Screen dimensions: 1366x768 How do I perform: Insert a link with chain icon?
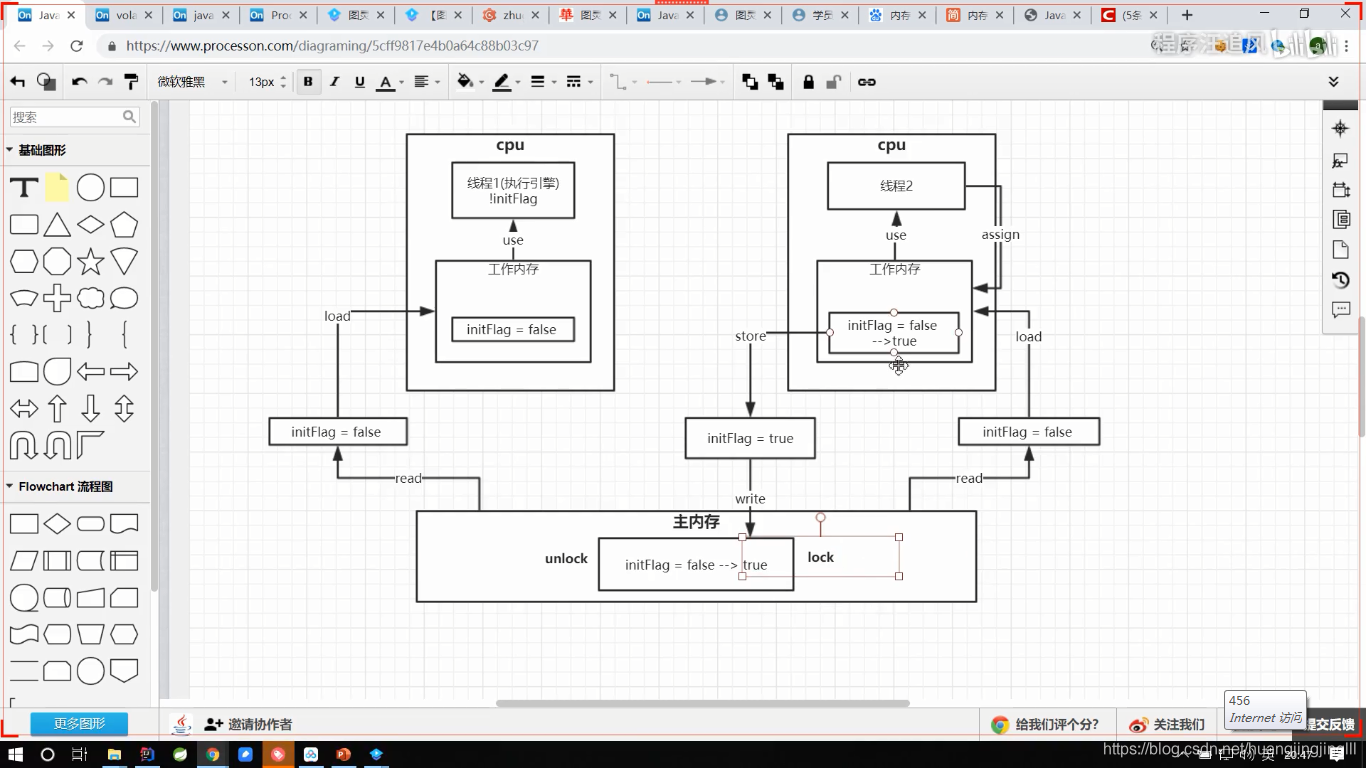(867, 82)
